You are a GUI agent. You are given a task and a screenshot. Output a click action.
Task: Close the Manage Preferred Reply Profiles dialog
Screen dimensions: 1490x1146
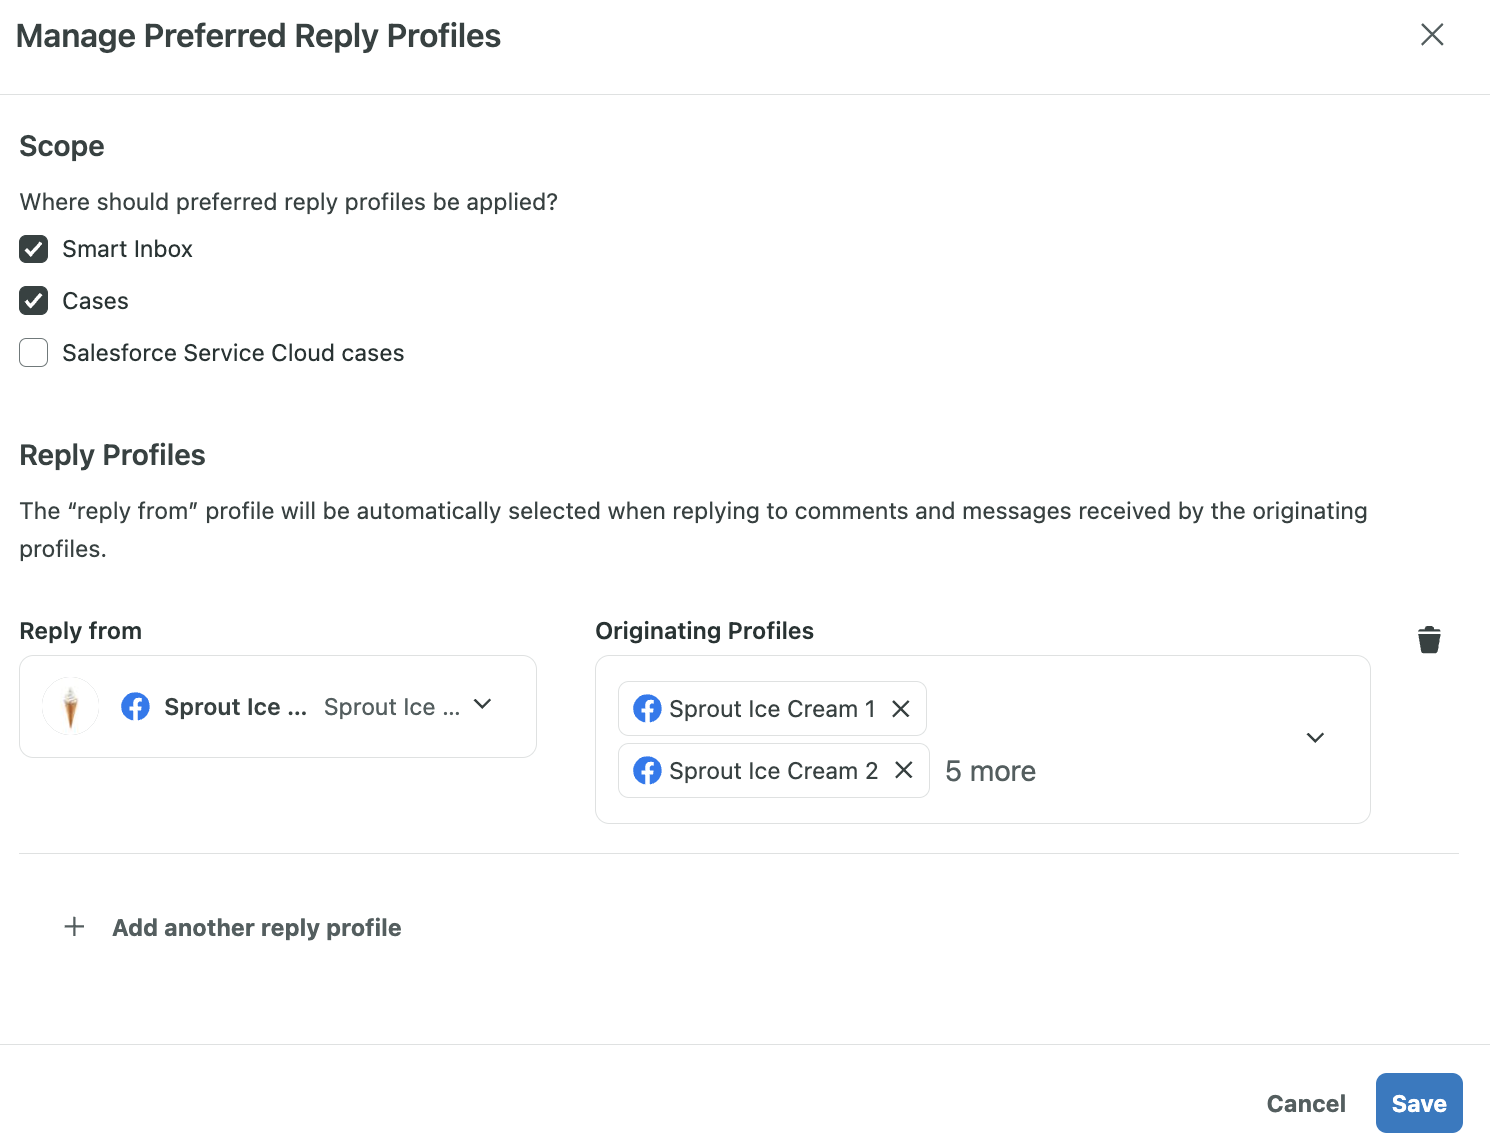[x=1432, y=35]
